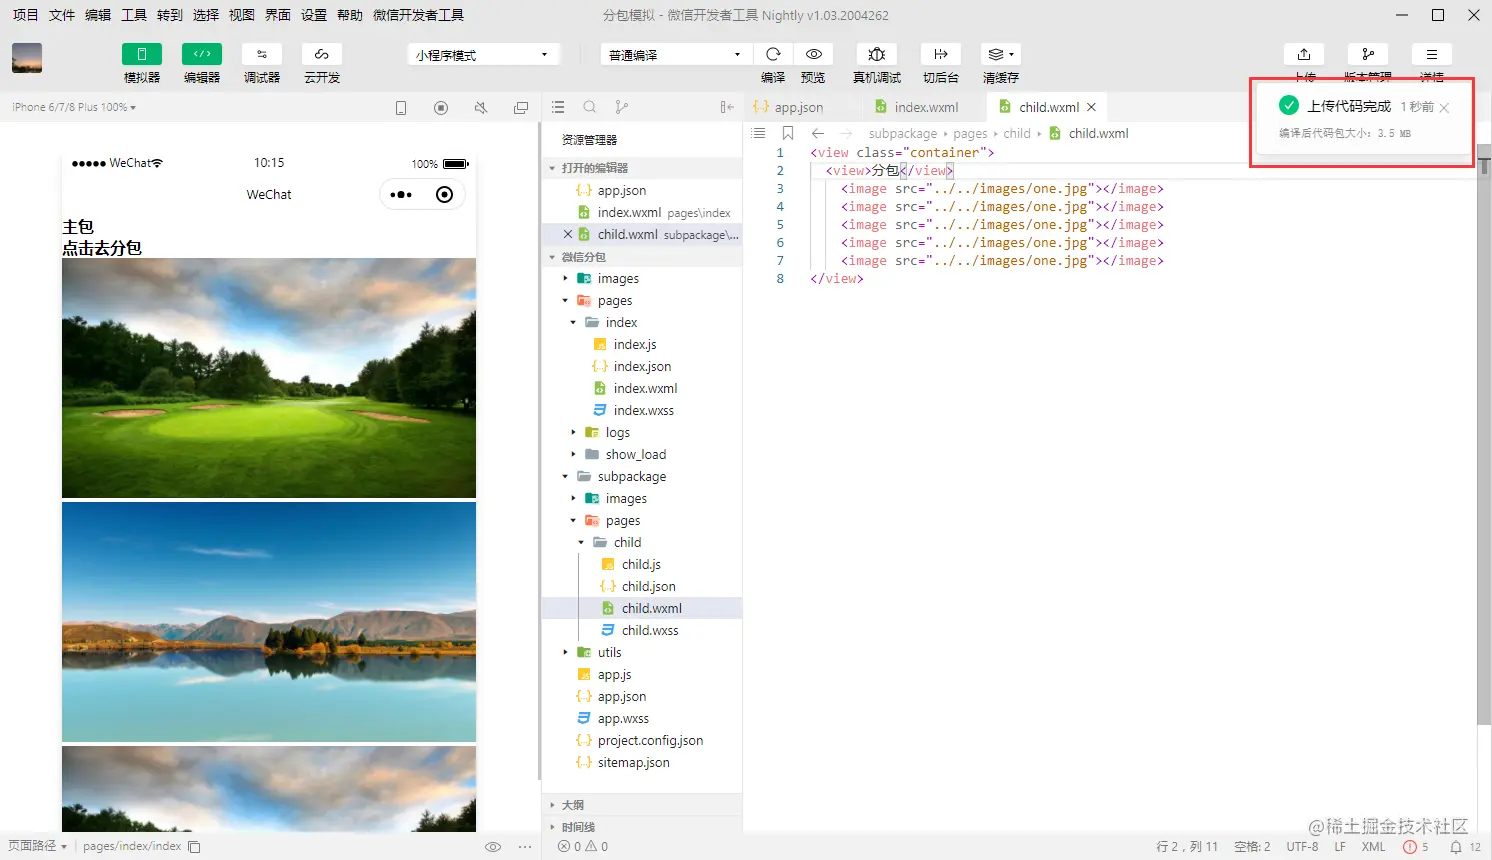
Task: Click the subpackage breadcrumb segment
Action: pos(903,133)
